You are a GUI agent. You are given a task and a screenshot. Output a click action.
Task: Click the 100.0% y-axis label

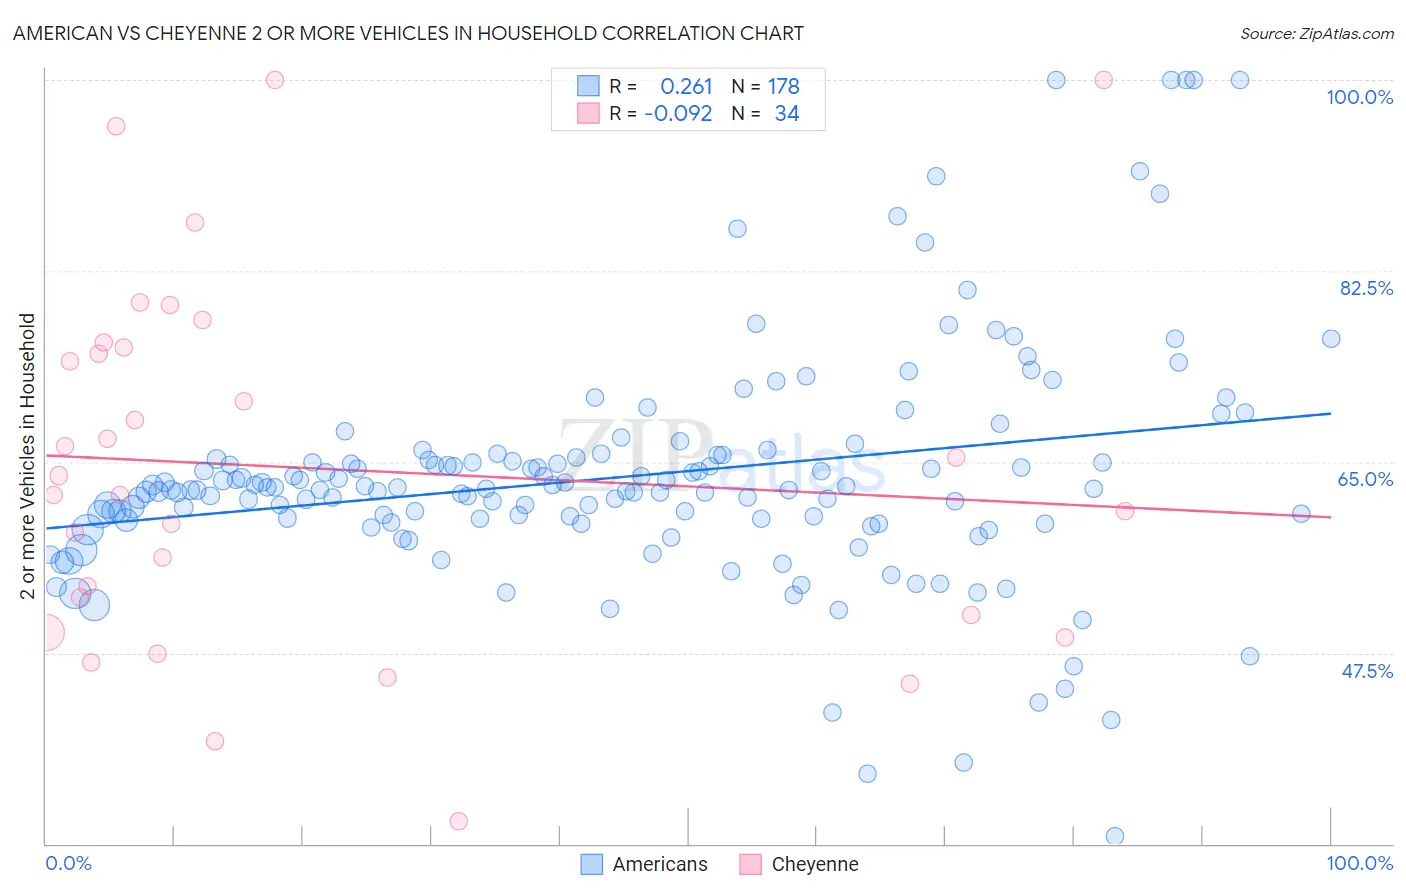[x=1360, y=97]
